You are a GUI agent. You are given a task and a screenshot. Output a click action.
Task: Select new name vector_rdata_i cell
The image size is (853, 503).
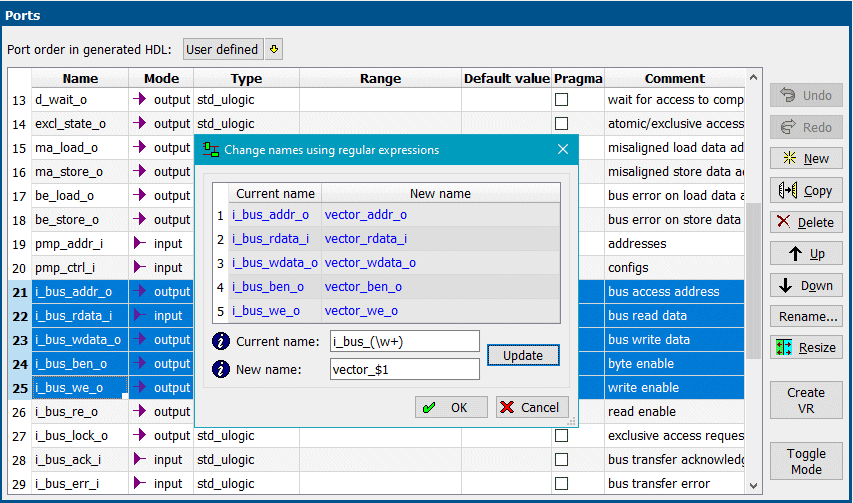(x=441, y=239)
